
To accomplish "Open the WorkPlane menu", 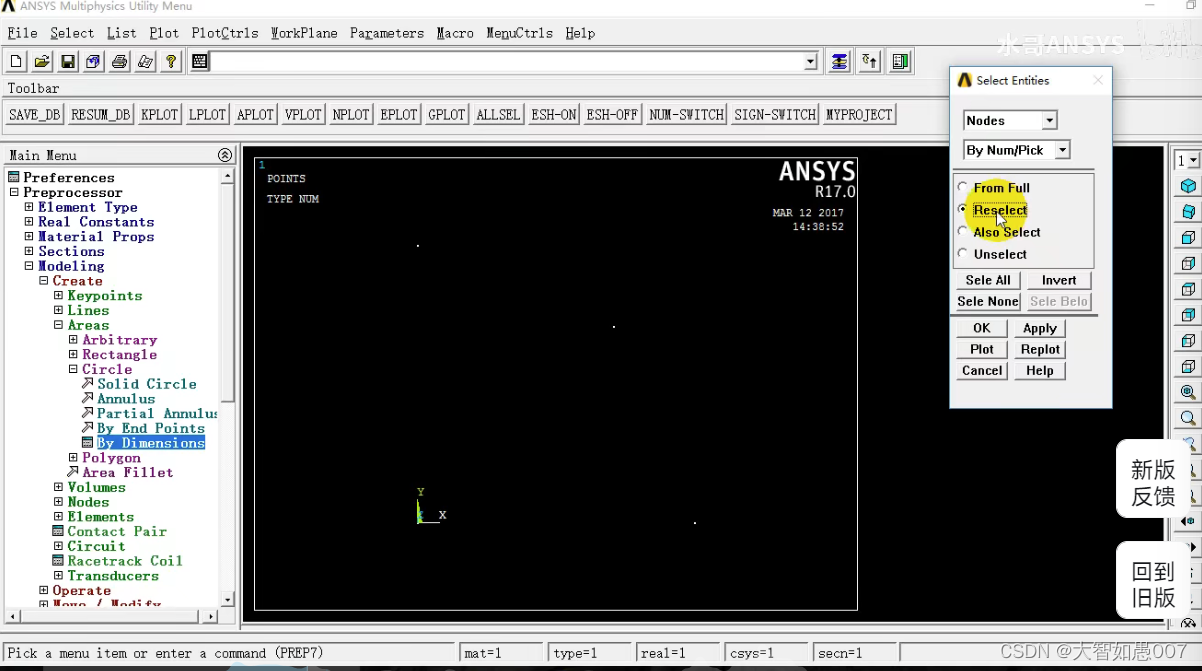I will pos(304,33).
